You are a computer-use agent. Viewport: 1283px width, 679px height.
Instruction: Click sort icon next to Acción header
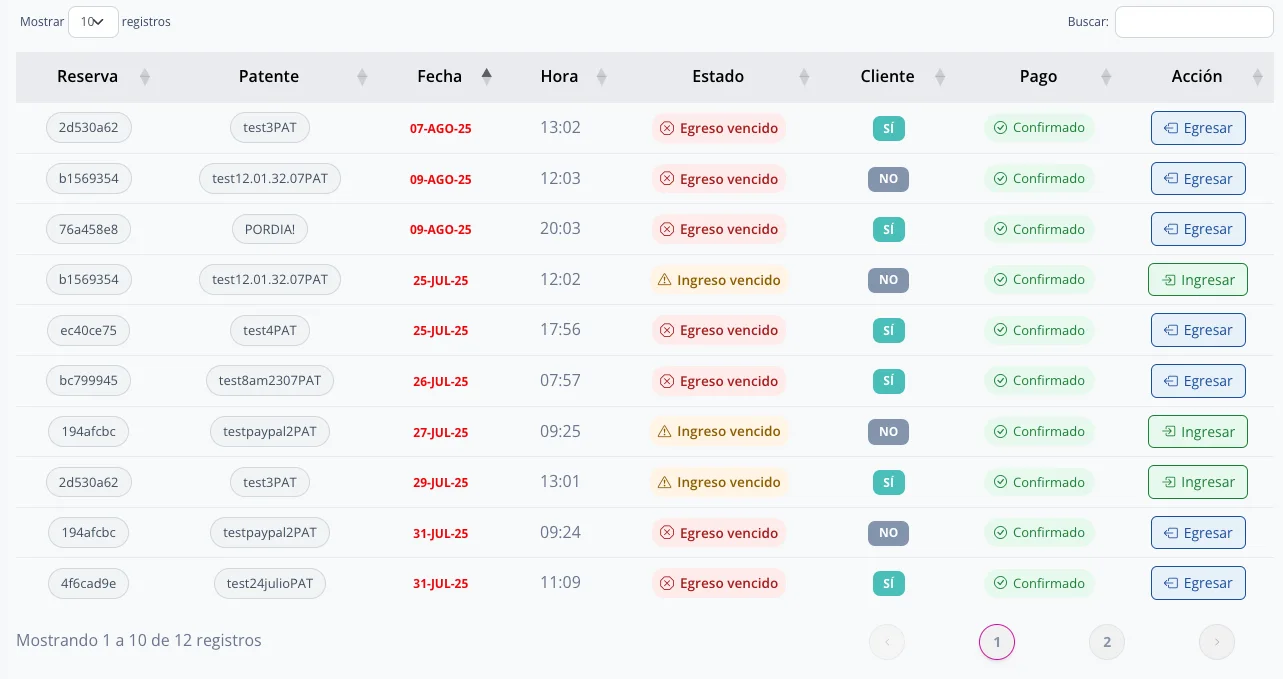tap(1257, 77)
